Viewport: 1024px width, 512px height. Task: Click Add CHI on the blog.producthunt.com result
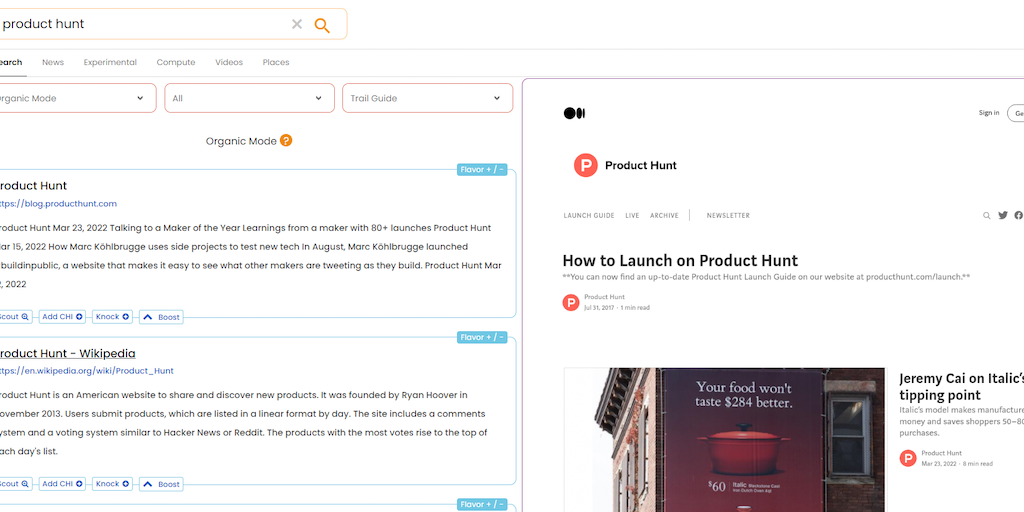point(62,317)
